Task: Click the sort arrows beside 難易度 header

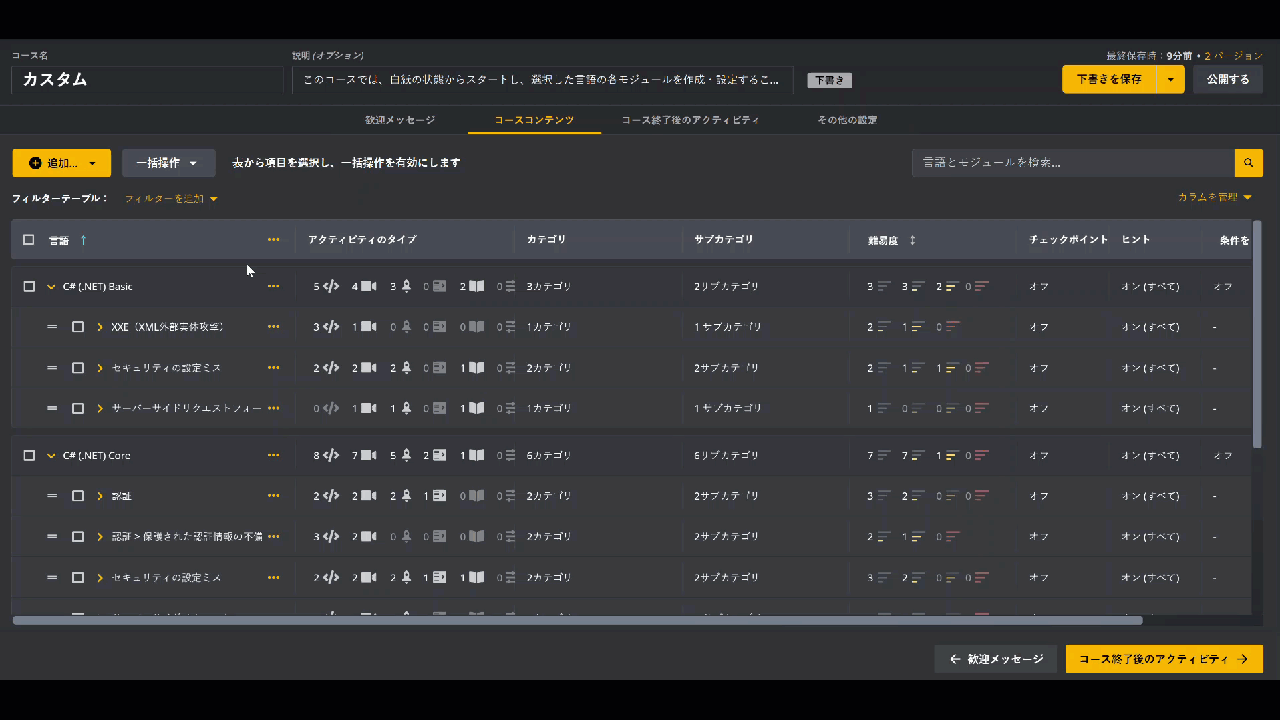Action: point(912,240)
